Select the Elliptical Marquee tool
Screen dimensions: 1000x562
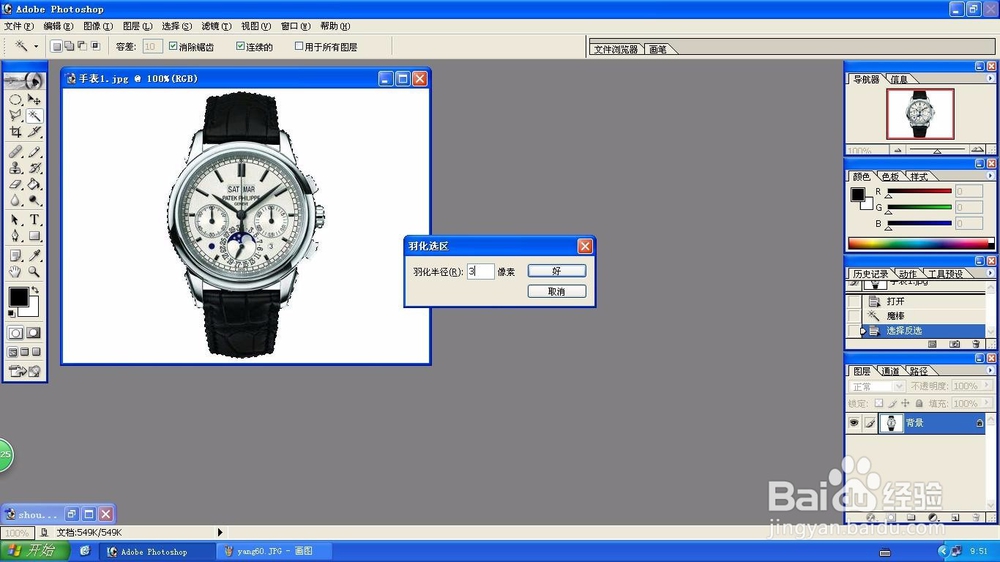[x=15, y=100]
